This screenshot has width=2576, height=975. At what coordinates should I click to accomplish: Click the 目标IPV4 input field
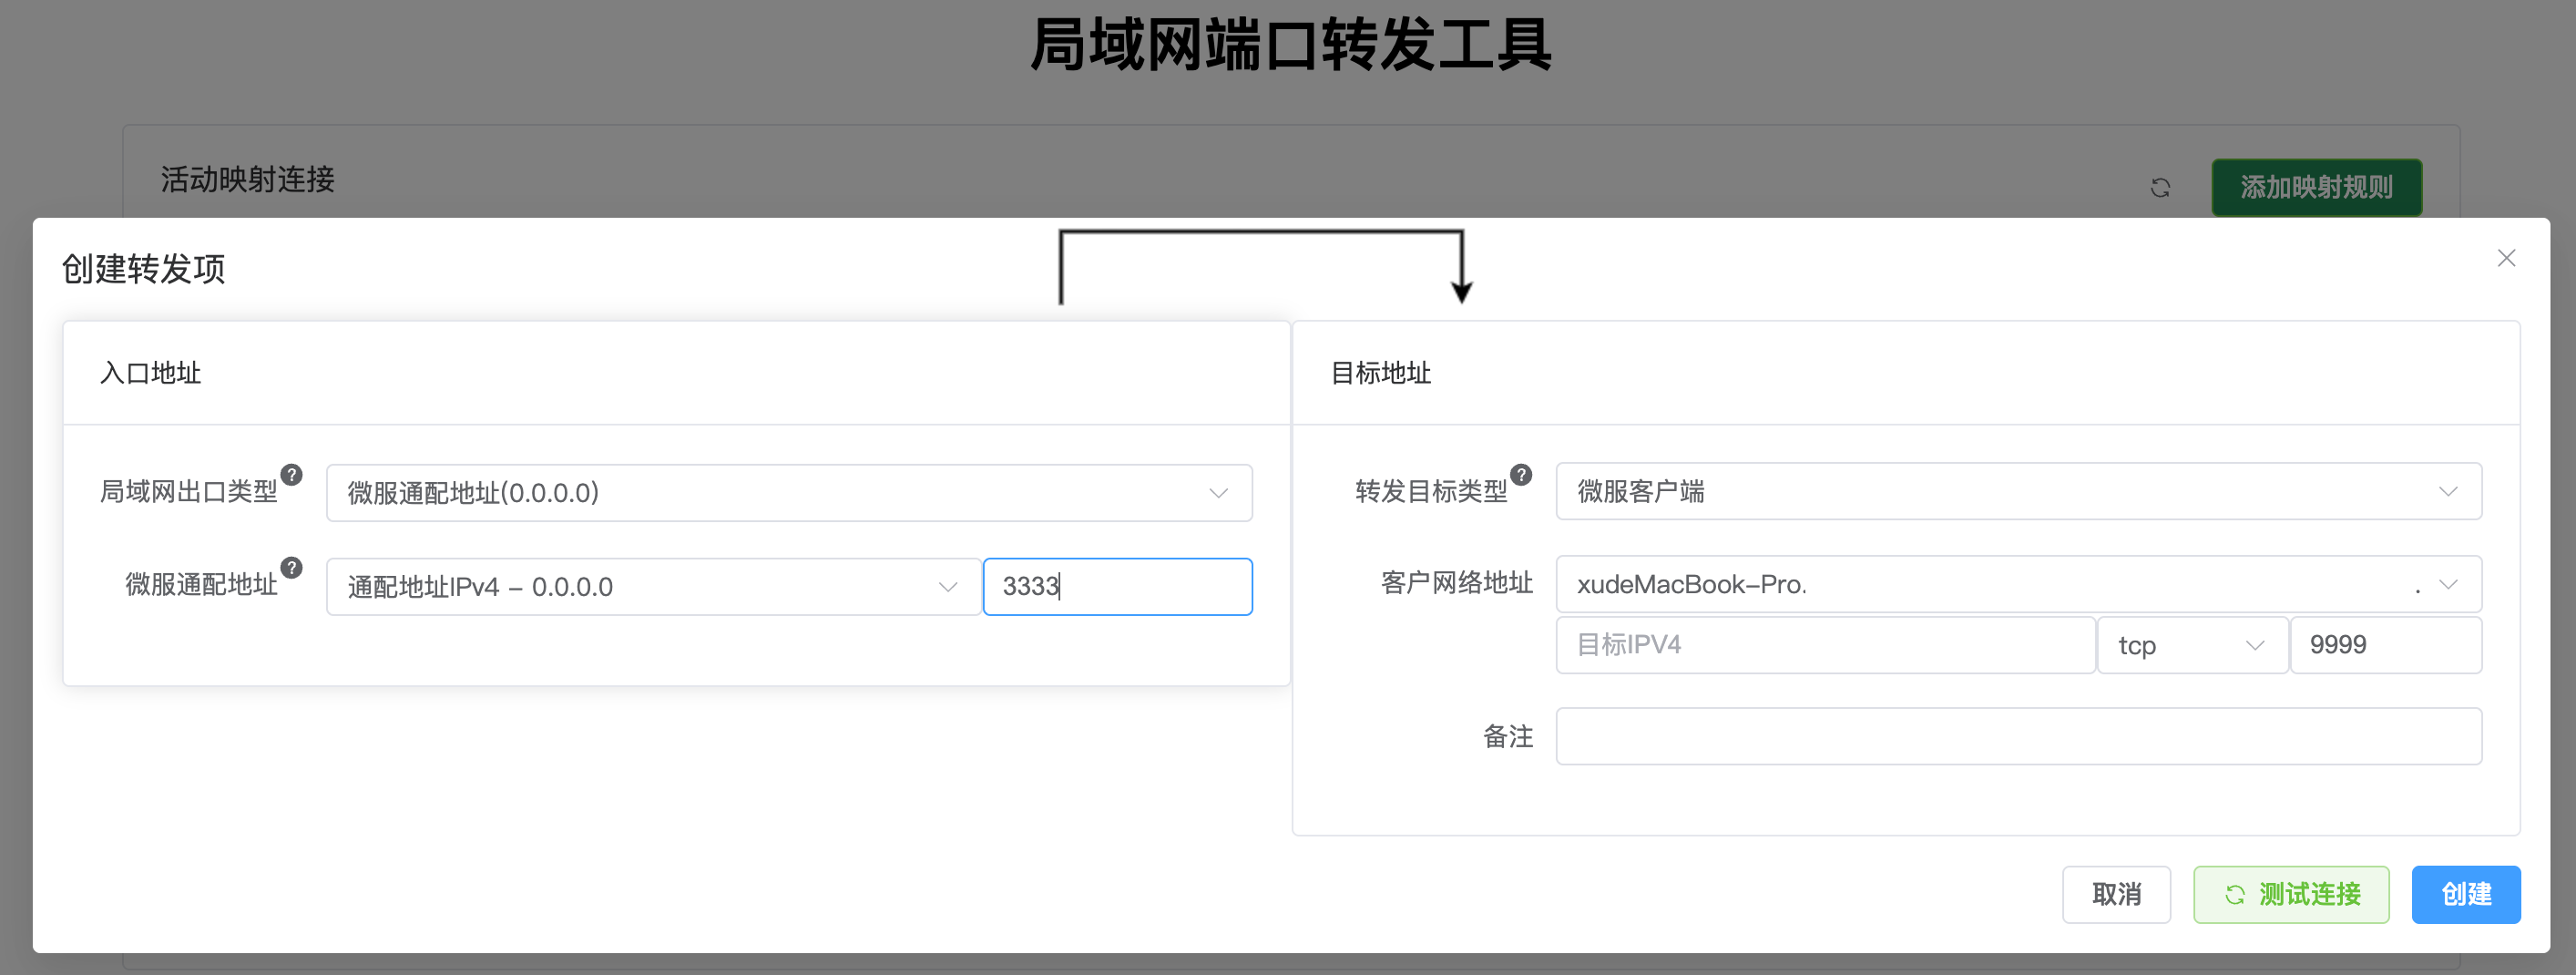1825,645
